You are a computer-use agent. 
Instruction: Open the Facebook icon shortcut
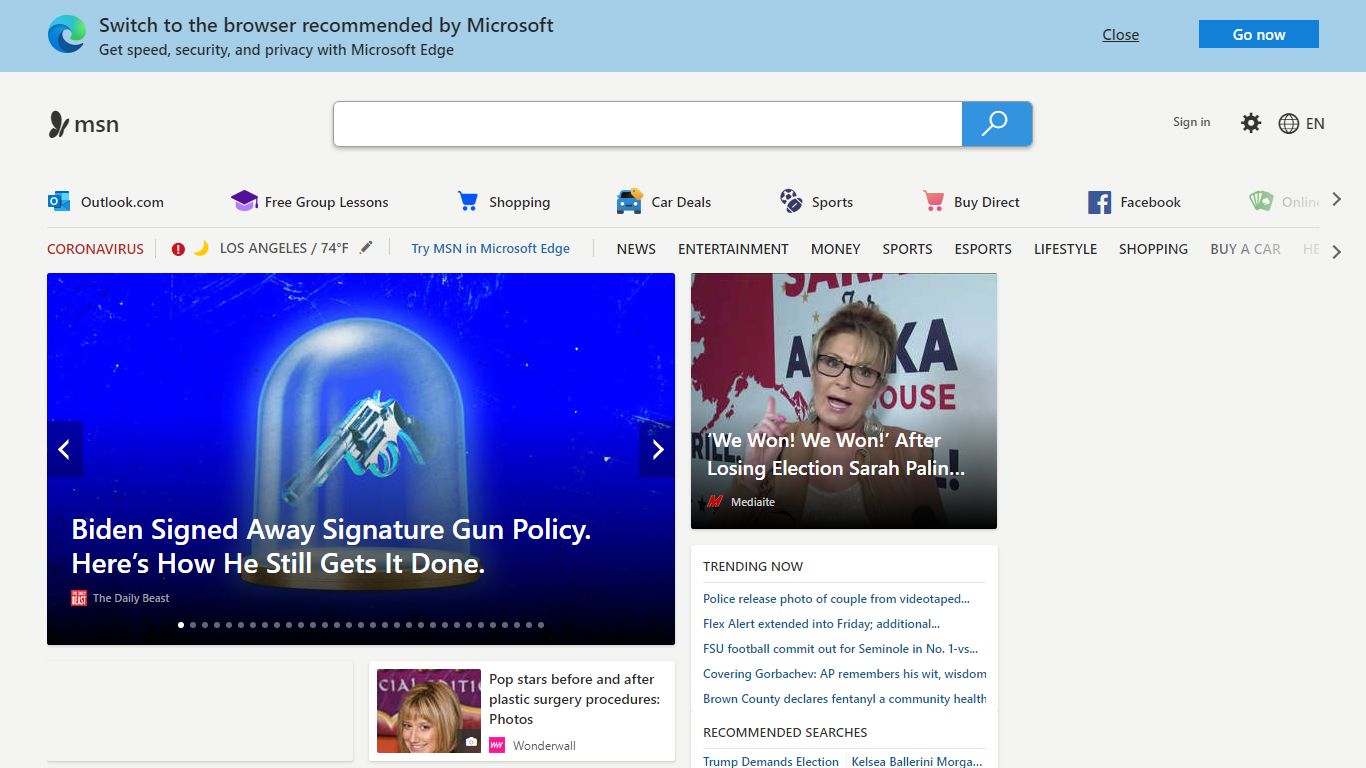click(x=1099, y=202)
